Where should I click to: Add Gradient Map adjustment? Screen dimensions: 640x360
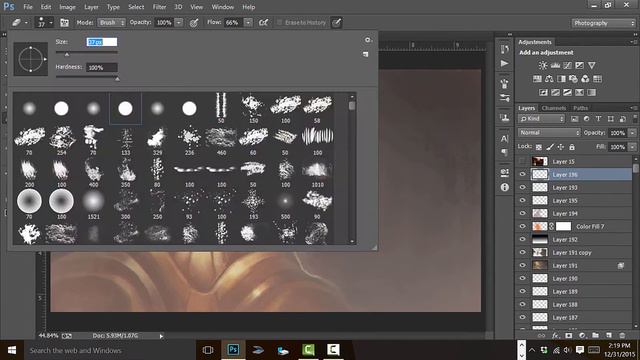pos(591,93)
